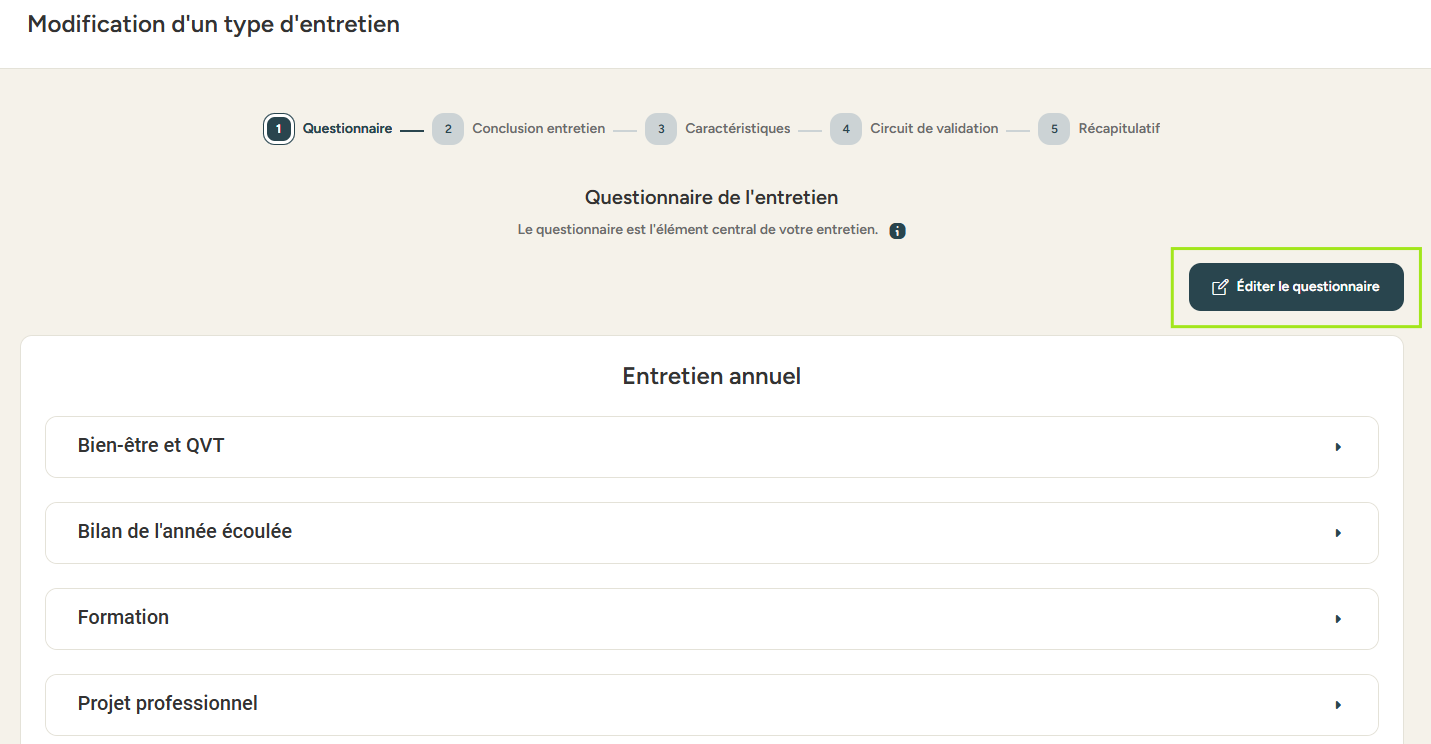Go to Récapitulatif step
The width and height of the screenshot is (1431, 744).
point(1119,129)
